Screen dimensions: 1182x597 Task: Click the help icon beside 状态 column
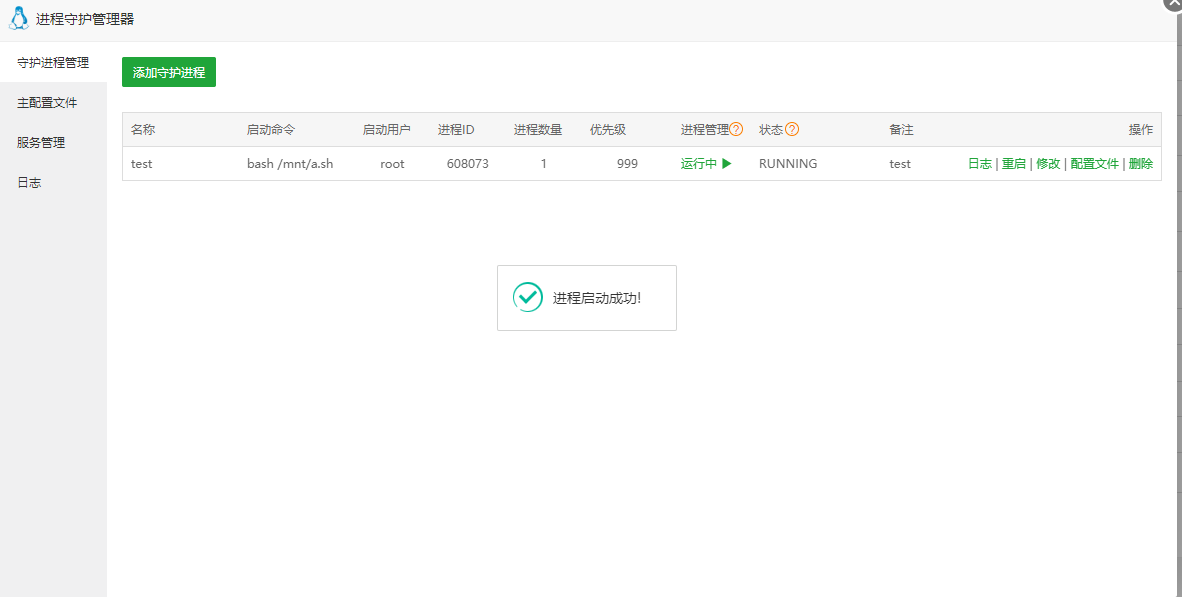click(x=793, y=128)
